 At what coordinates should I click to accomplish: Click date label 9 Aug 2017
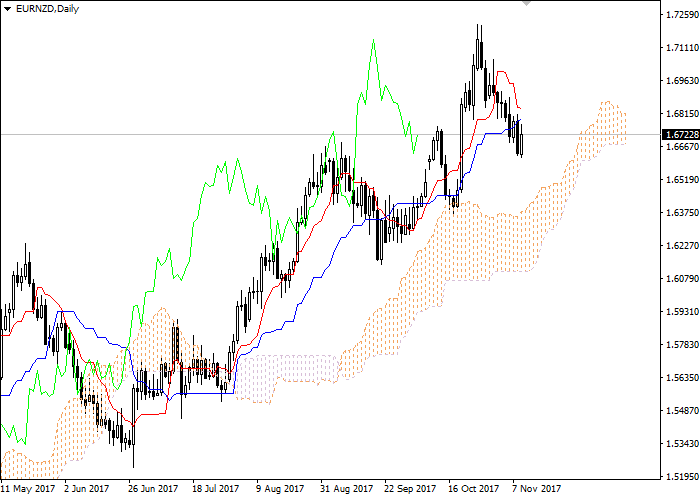pos(280,489)
